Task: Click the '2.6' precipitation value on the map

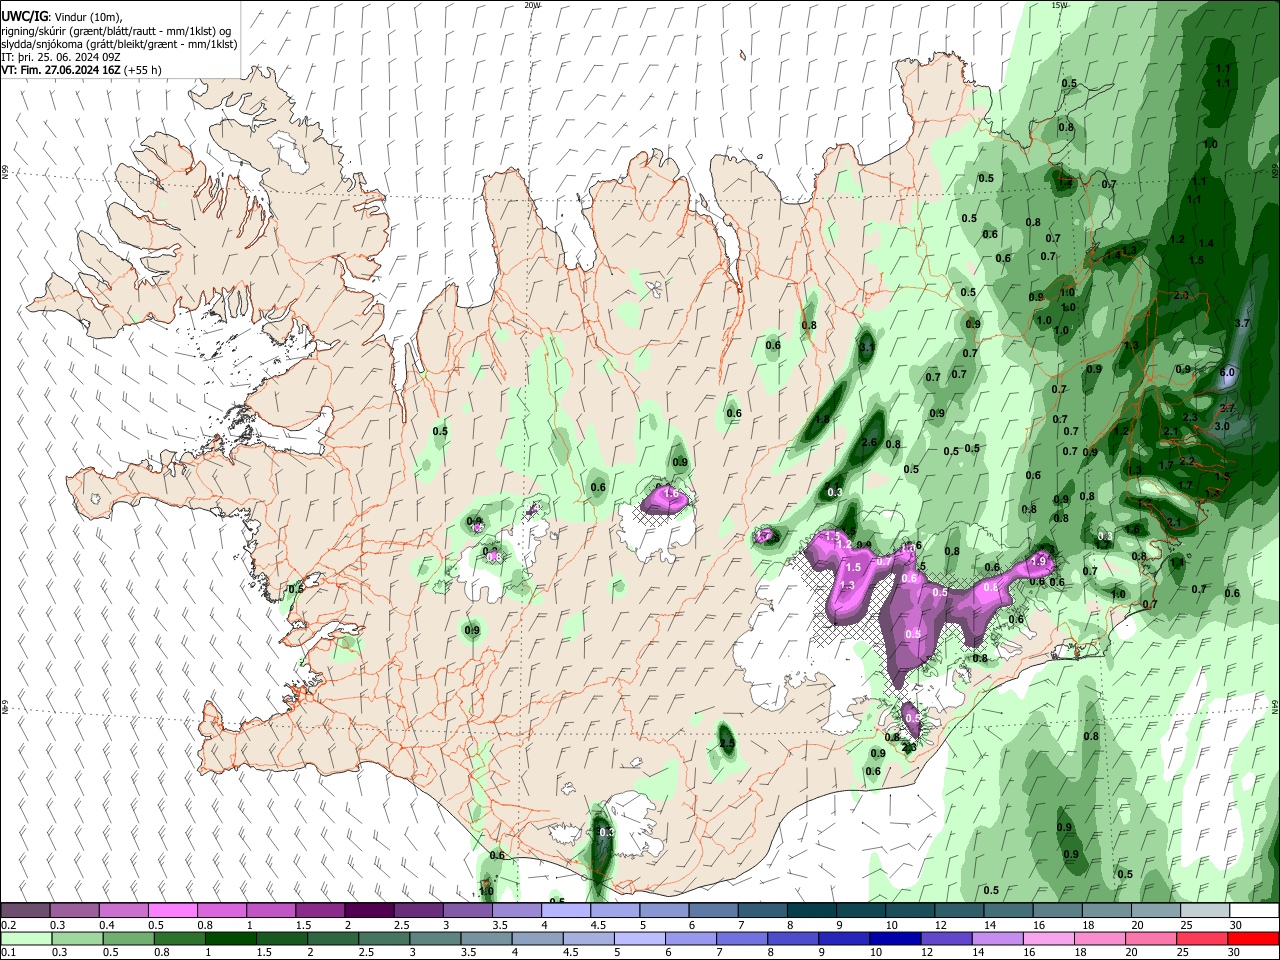Action: (869, 442)
